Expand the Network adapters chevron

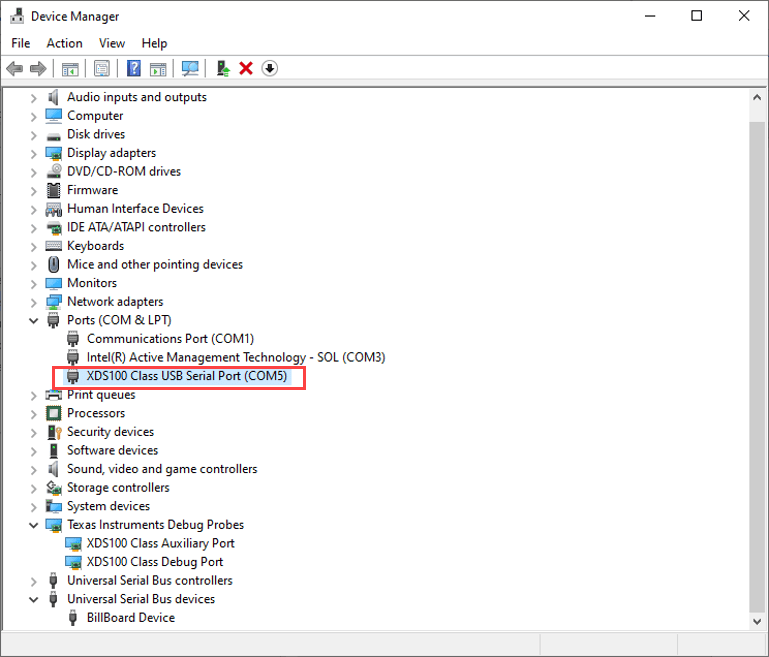point(33,303)
